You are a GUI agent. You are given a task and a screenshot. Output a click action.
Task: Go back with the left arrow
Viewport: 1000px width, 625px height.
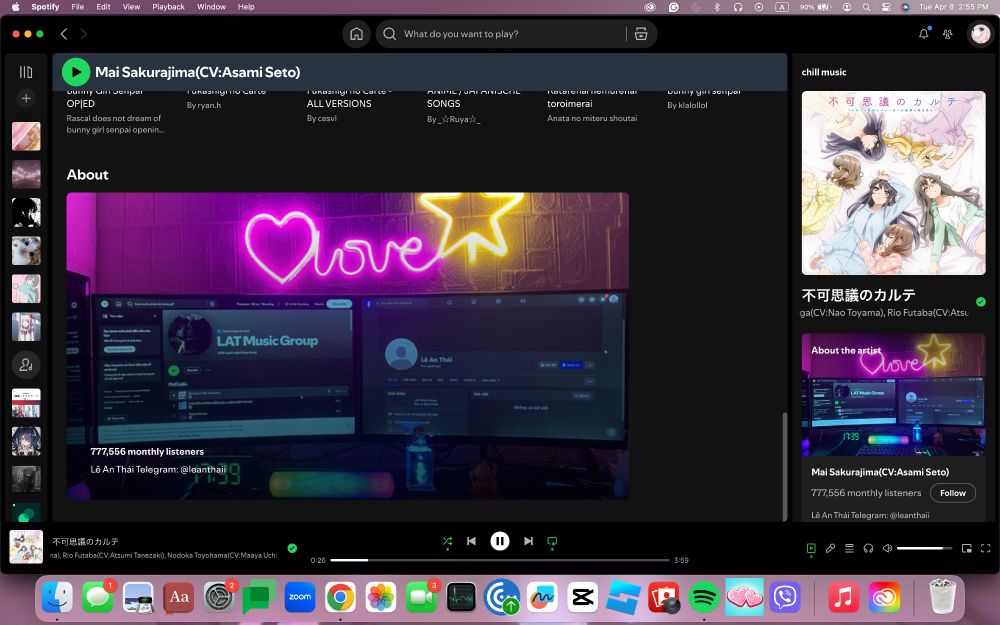(64, 34)
